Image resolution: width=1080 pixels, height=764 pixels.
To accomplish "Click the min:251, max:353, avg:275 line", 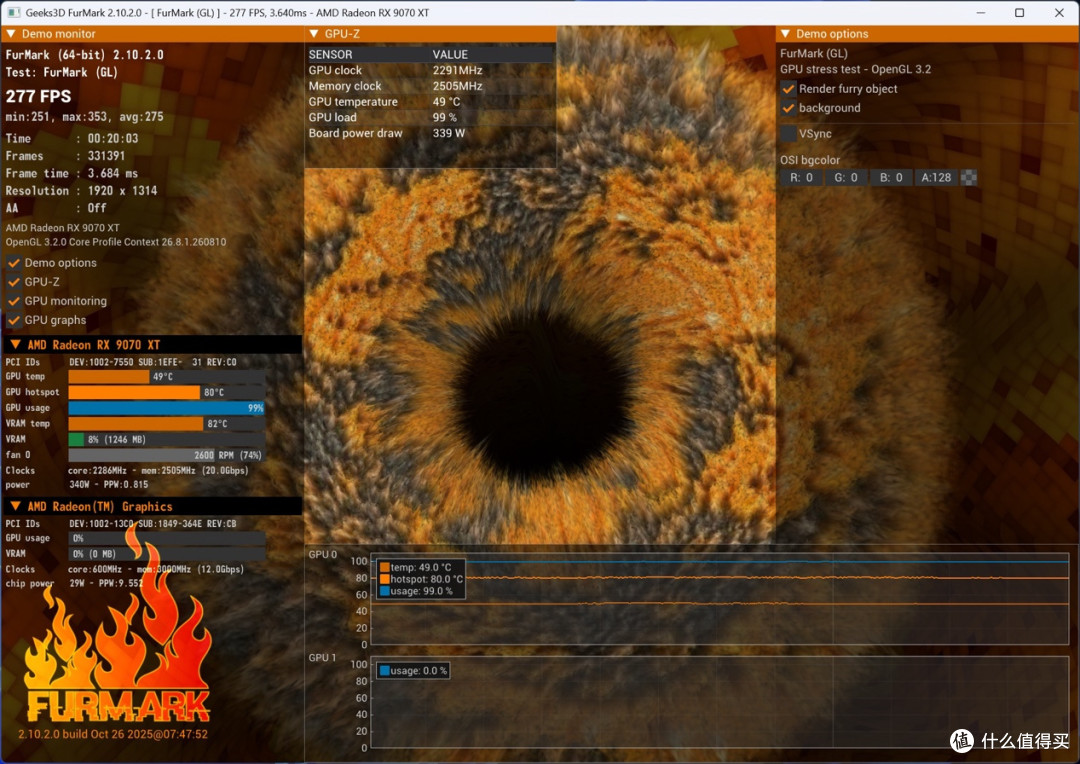I will [x=85, y=117].
